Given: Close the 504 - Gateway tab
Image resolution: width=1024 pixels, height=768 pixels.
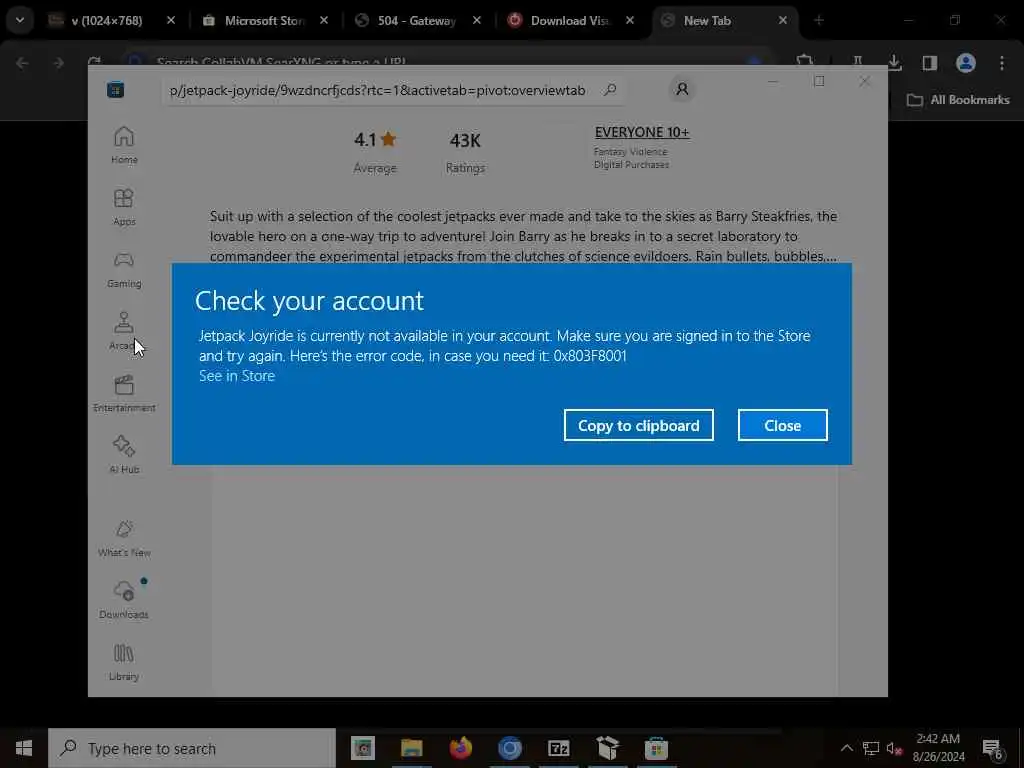Looking at the screenshot, I should [477, 21].
